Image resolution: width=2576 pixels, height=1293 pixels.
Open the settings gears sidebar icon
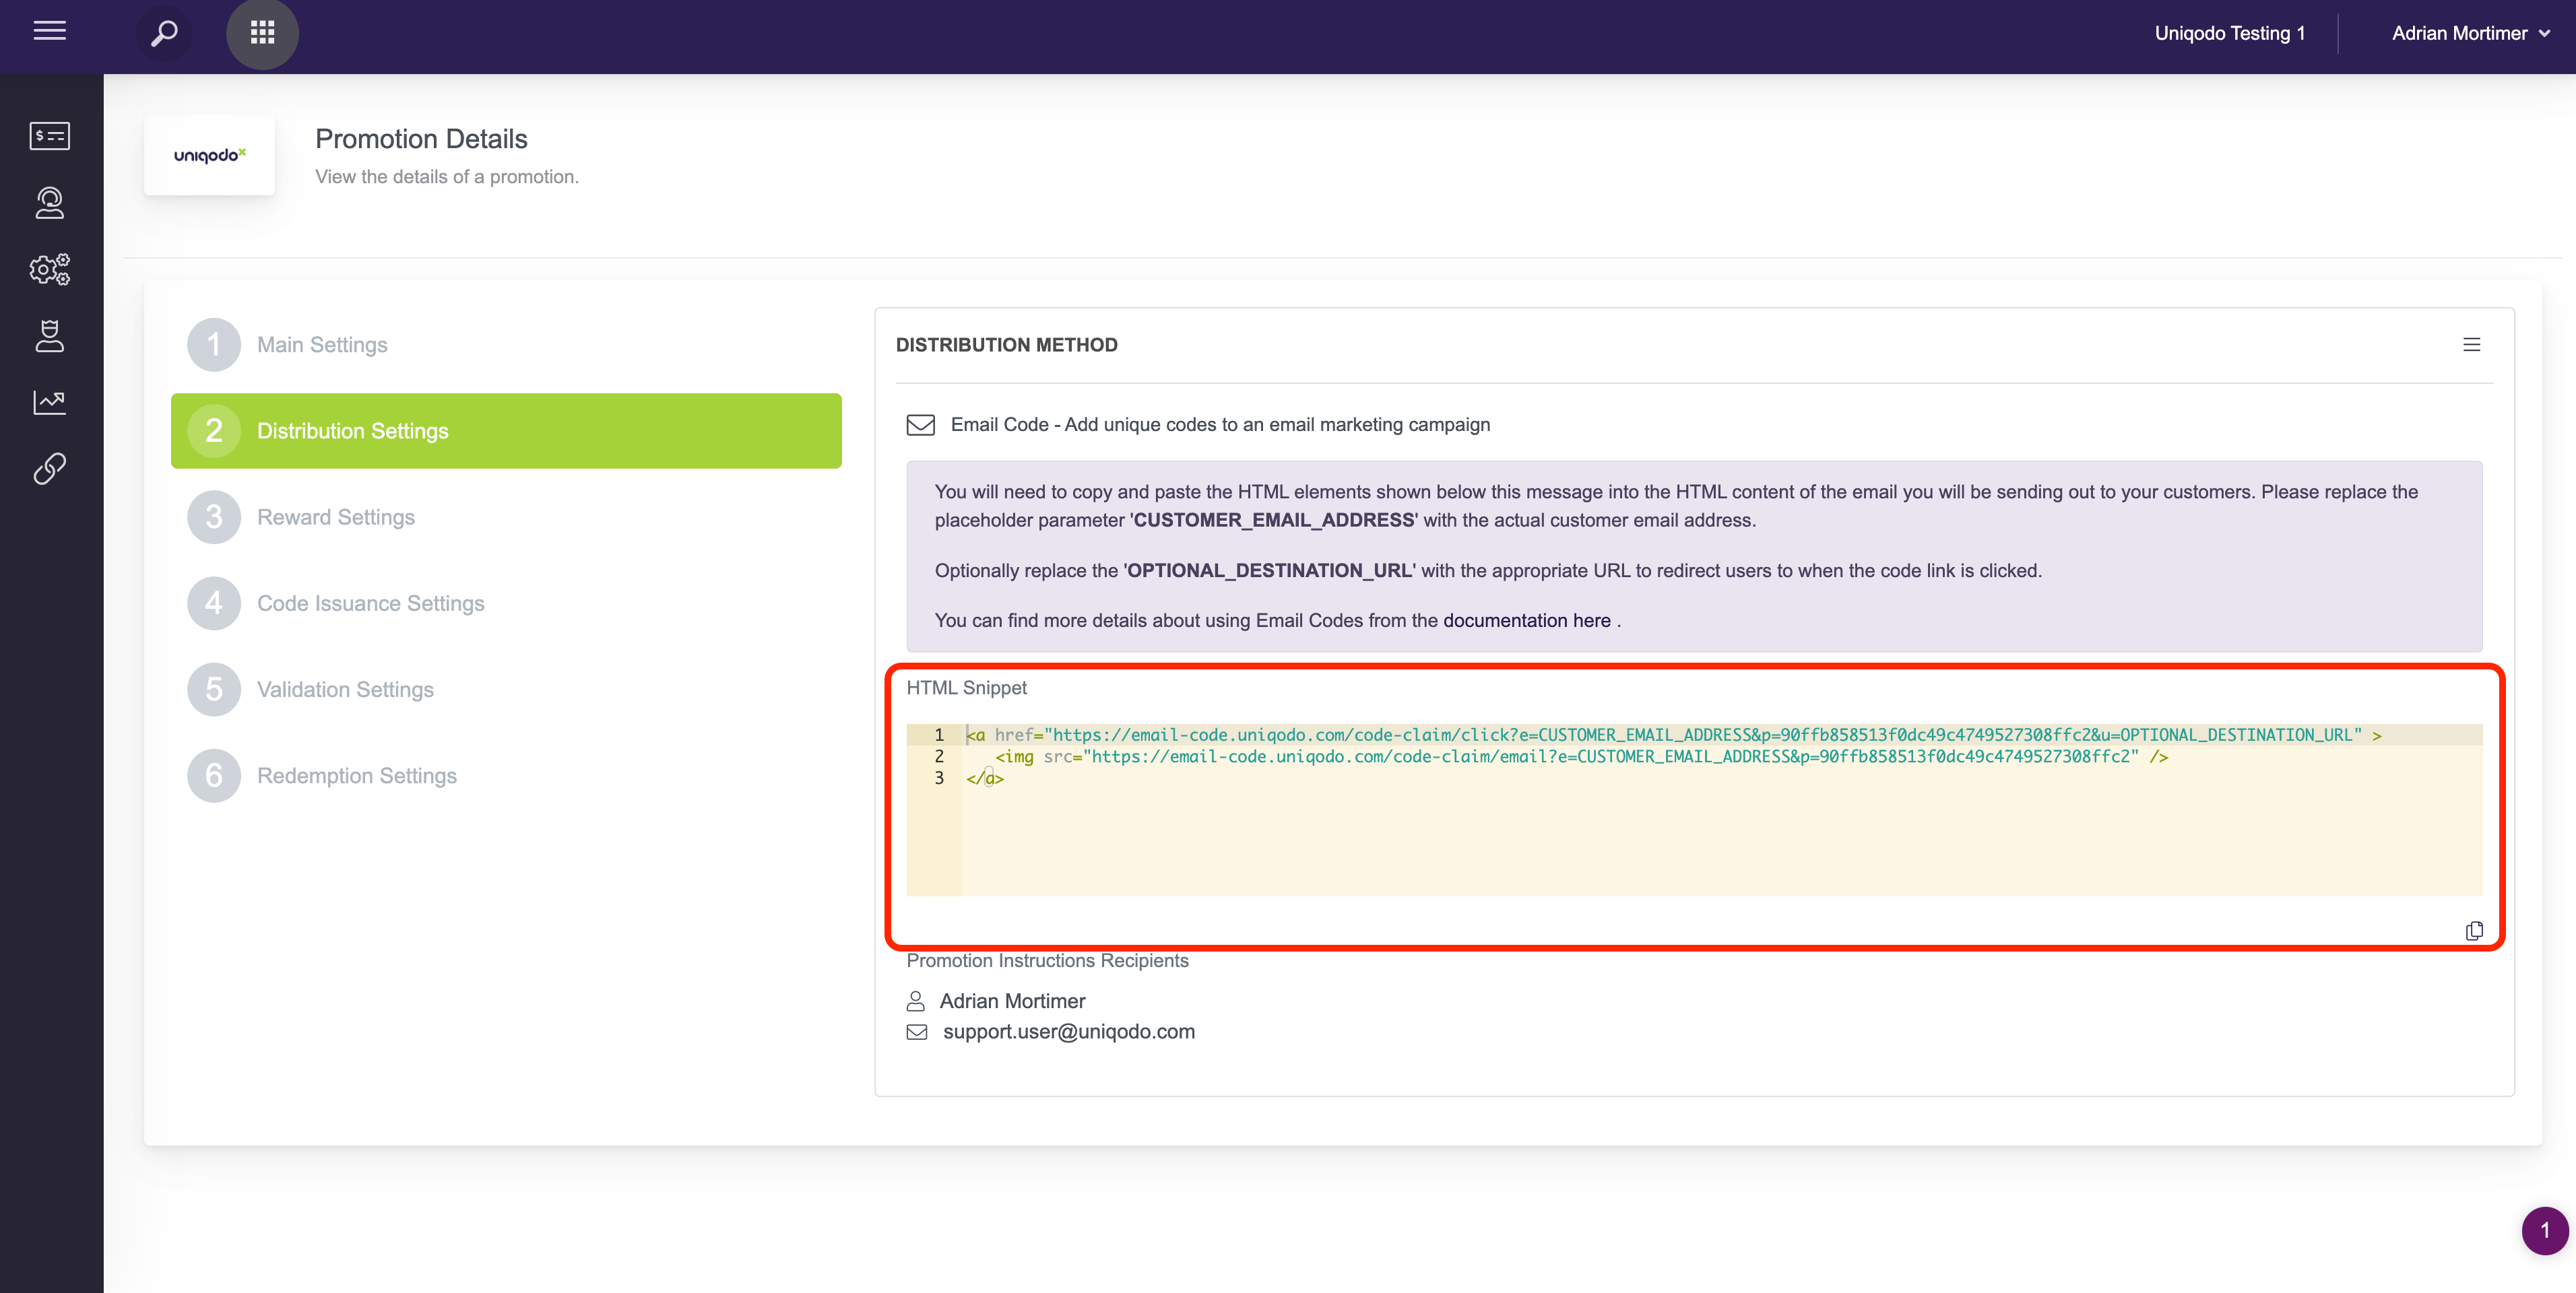(49, 269)
